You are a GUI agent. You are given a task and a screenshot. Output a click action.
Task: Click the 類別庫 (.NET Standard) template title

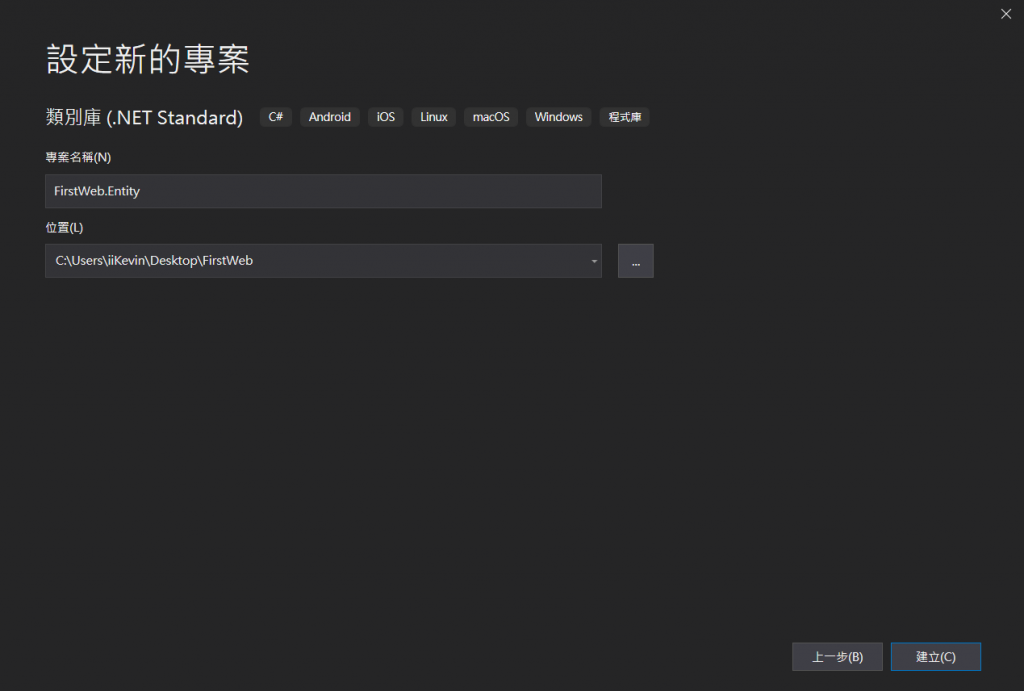point(144,118)
